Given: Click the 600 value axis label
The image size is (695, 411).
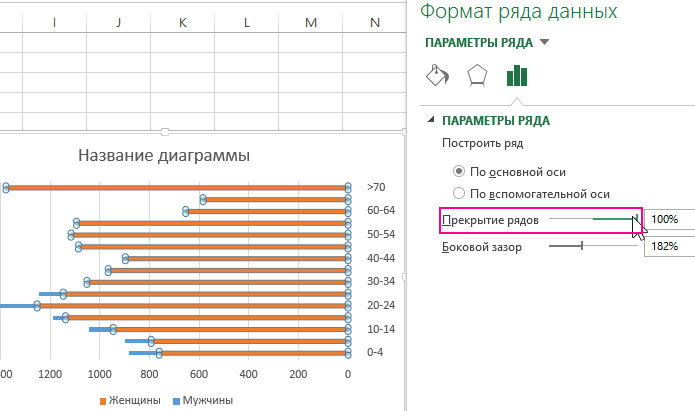Looking at the screenshot, I should point(199,374).
